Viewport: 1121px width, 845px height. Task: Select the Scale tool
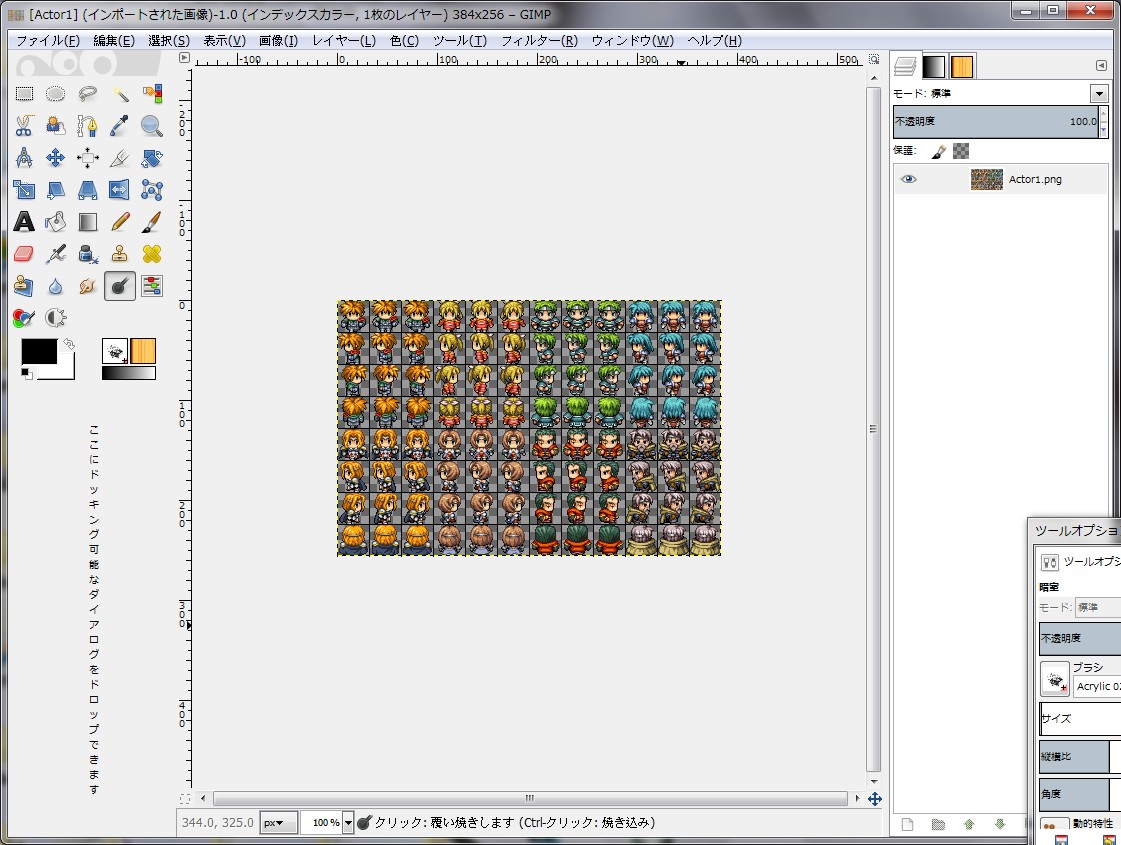(24, 190)
